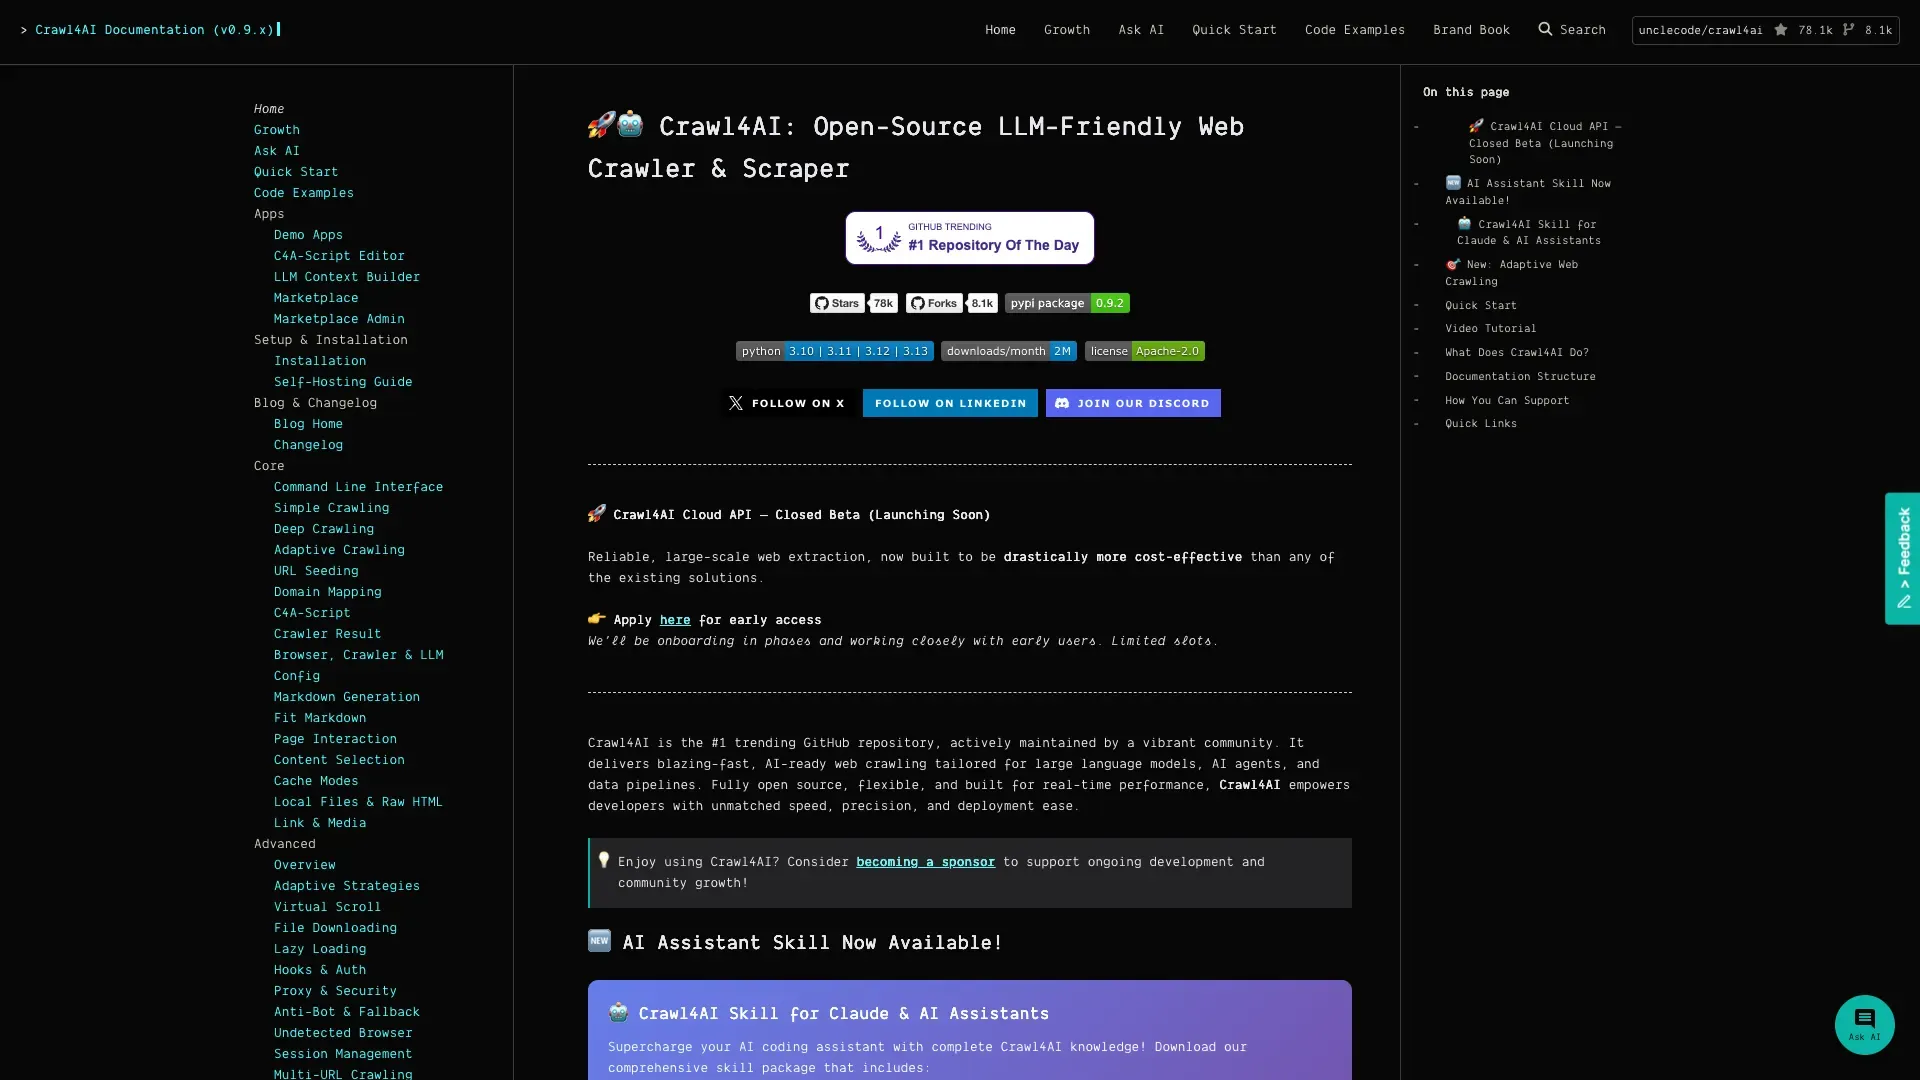
Task: Open Undetected Browser sidebar link
Action: click(343, 1033)
